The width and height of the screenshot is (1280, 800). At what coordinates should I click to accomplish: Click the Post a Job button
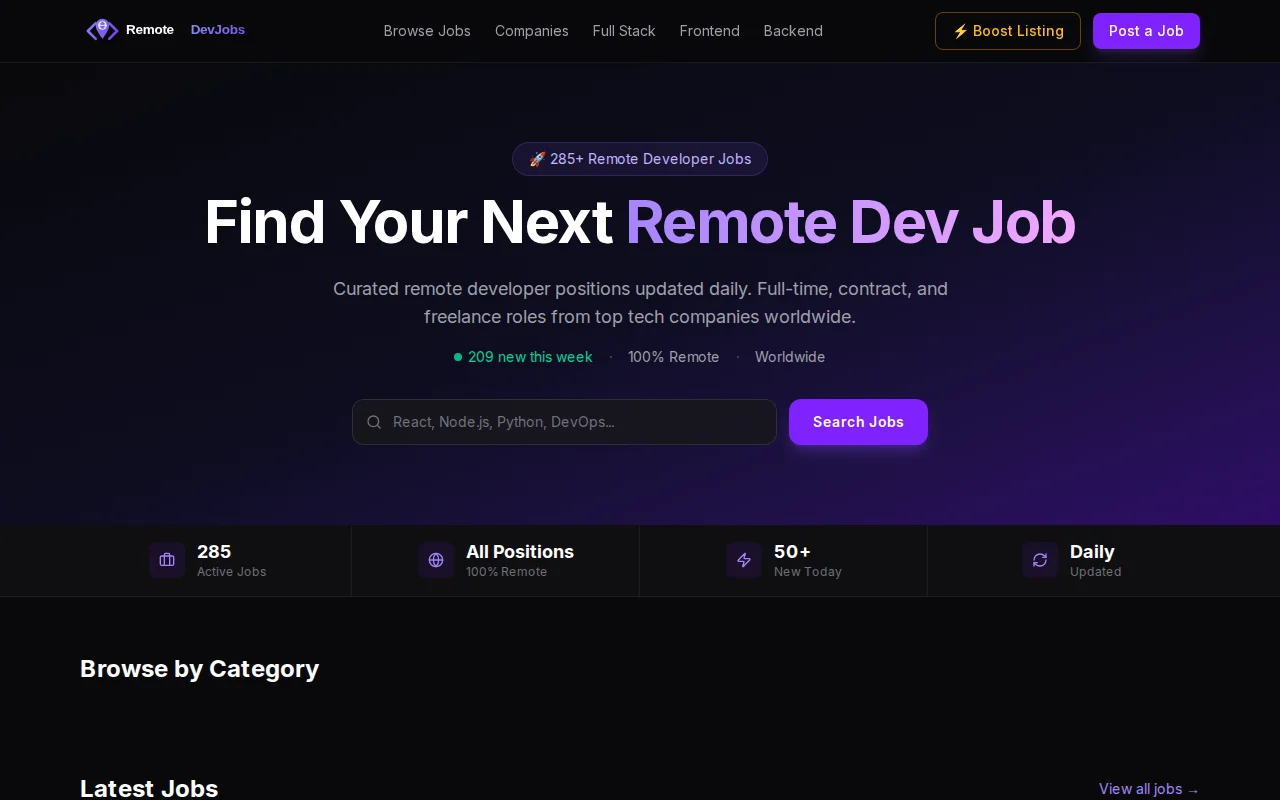coord(1146,31)
